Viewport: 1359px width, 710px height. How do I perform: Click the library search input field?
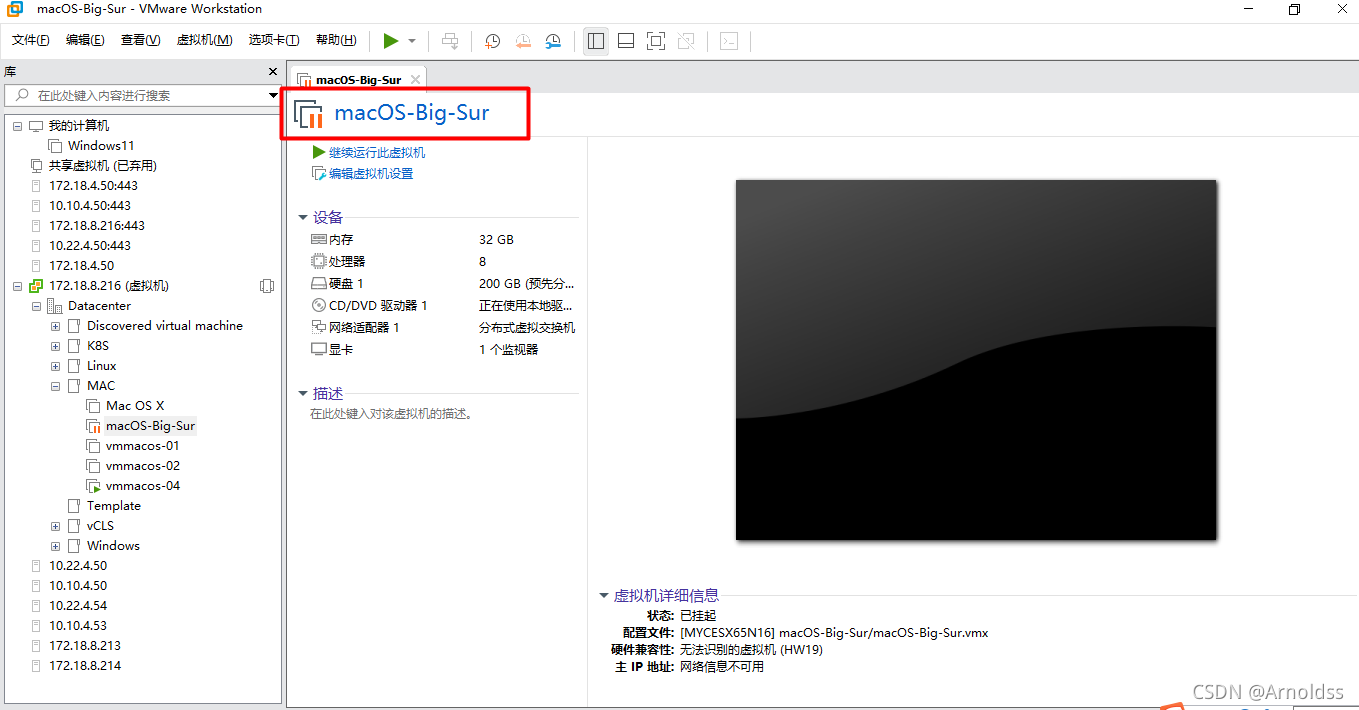coord(142,96)
